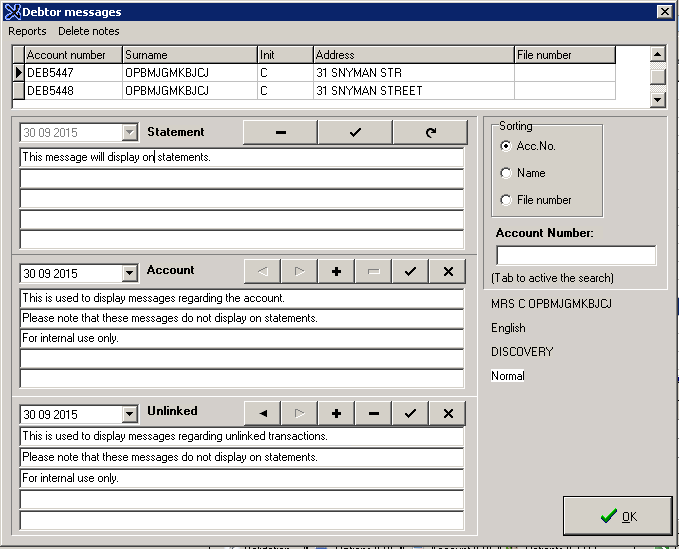
Task: Click the first Statement message line
Action: (x=242, y=157)
